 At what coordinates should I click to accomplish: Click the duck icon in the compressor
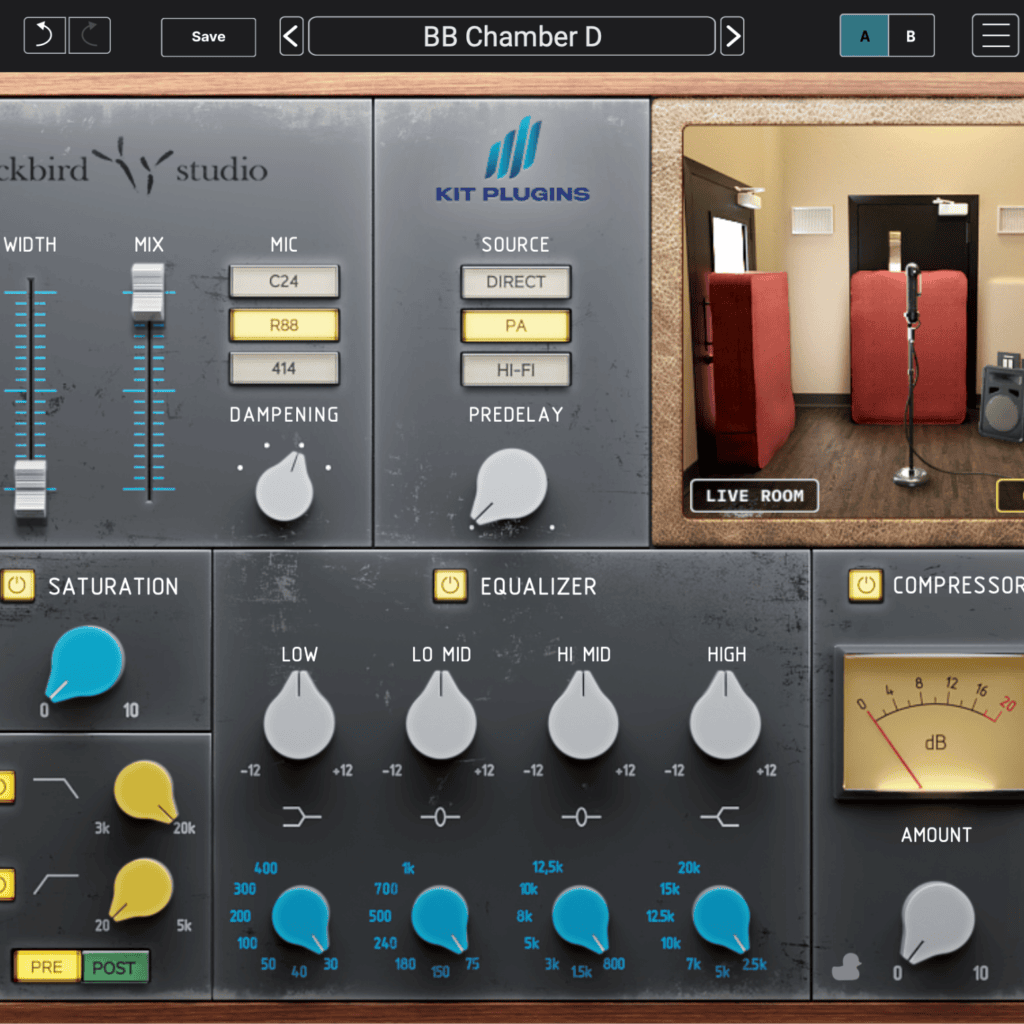pyautogui.click(x=846, y=967)
